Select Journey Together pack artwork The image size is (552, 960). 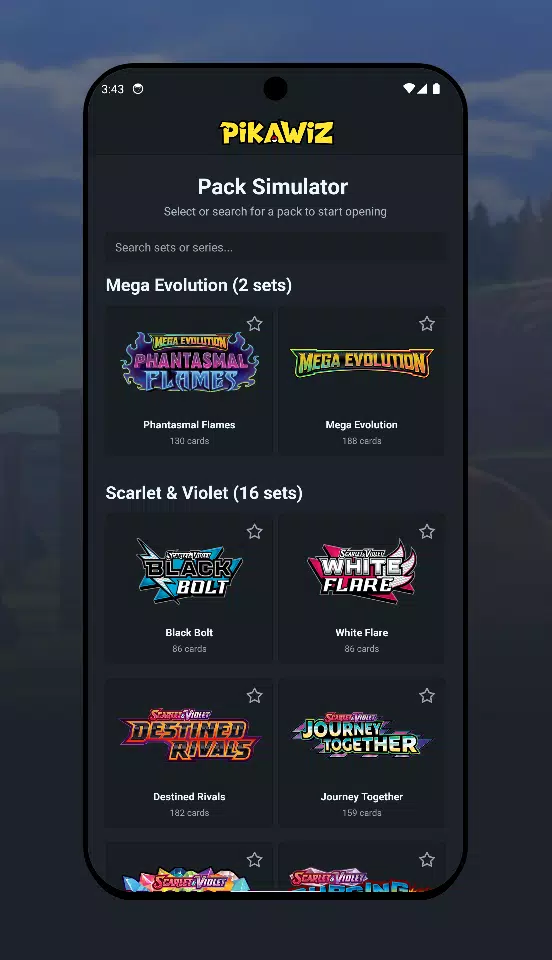click(362, 735)
